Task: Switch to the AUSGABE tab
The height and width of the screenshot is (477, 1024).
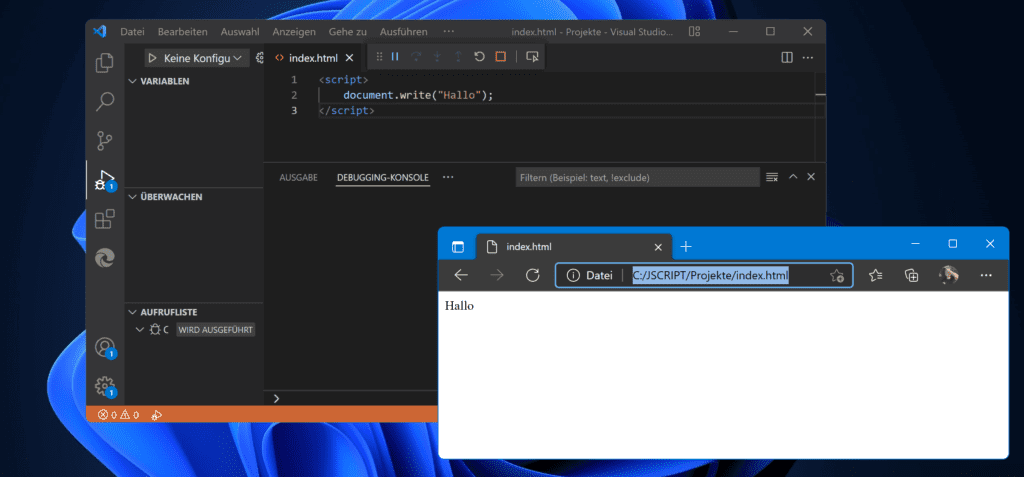Action: pos(298,177)
